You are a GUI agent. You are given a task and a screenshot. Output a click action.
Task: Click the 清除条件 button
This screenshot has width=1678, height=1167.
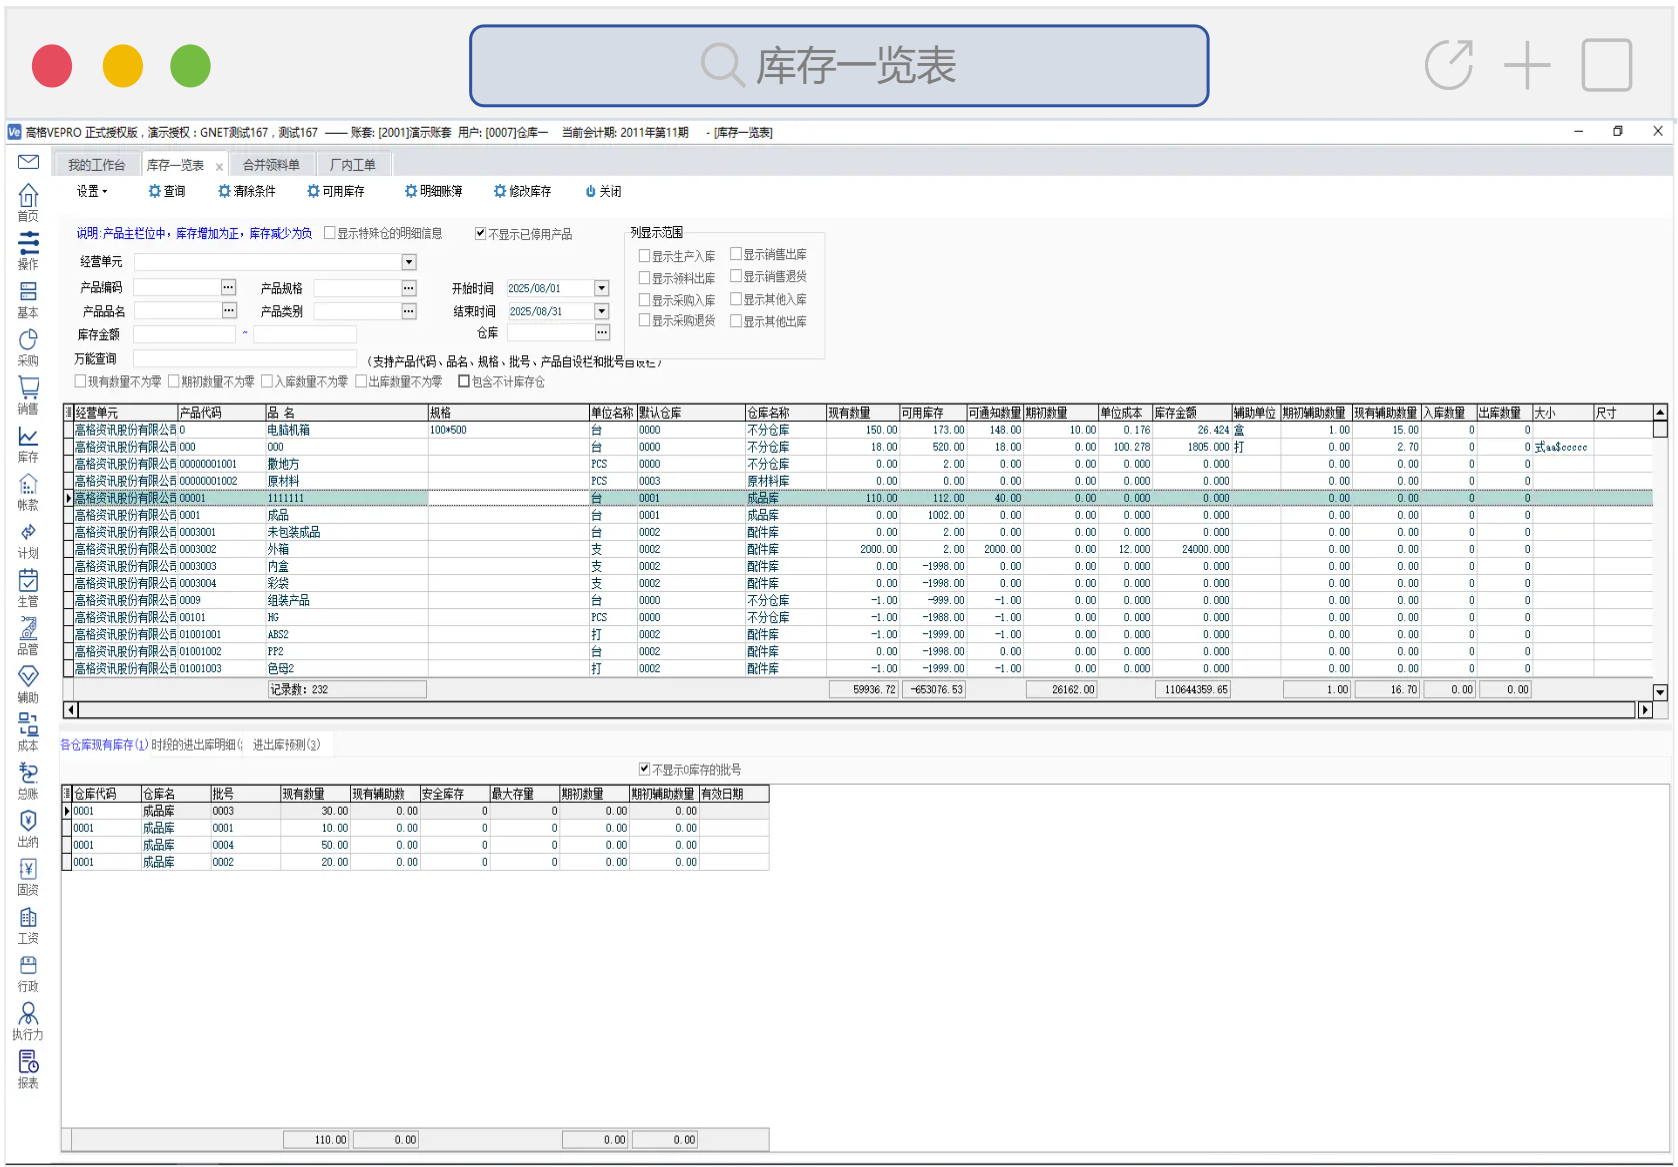point(247,191)
